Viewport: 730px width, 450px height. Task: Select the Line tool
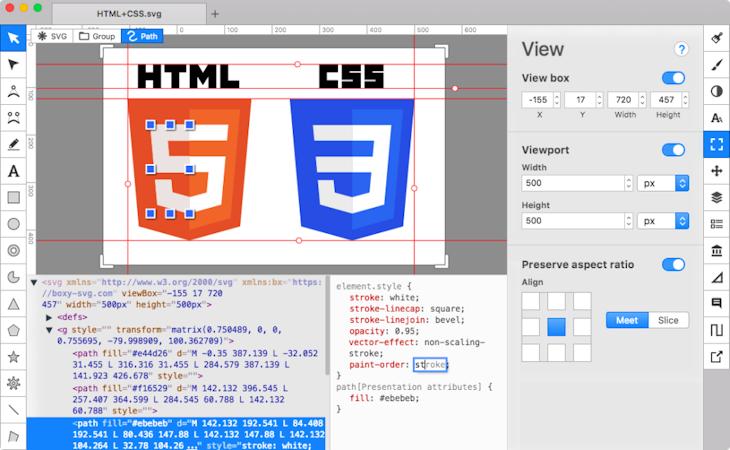pyautogui.click(x=13, y=410)
